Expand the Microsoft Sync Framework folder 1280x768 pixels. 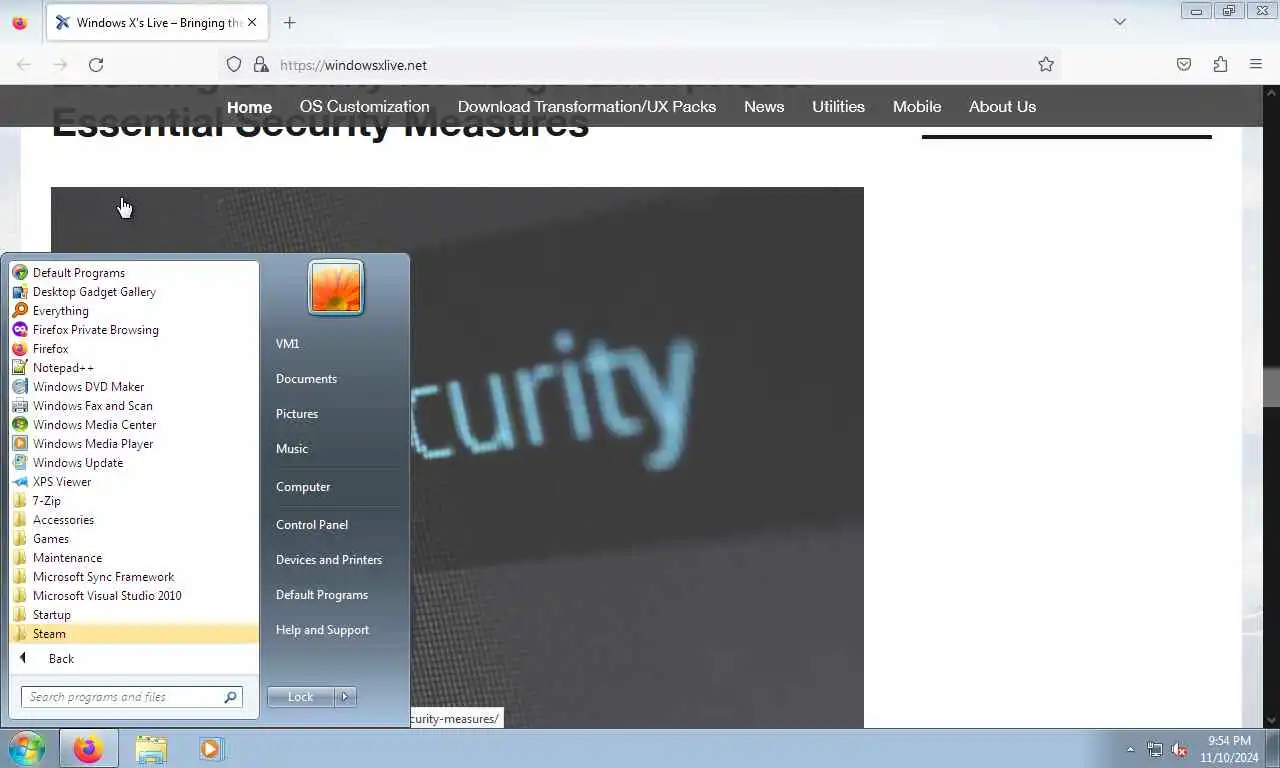click(x=134, y=577)
